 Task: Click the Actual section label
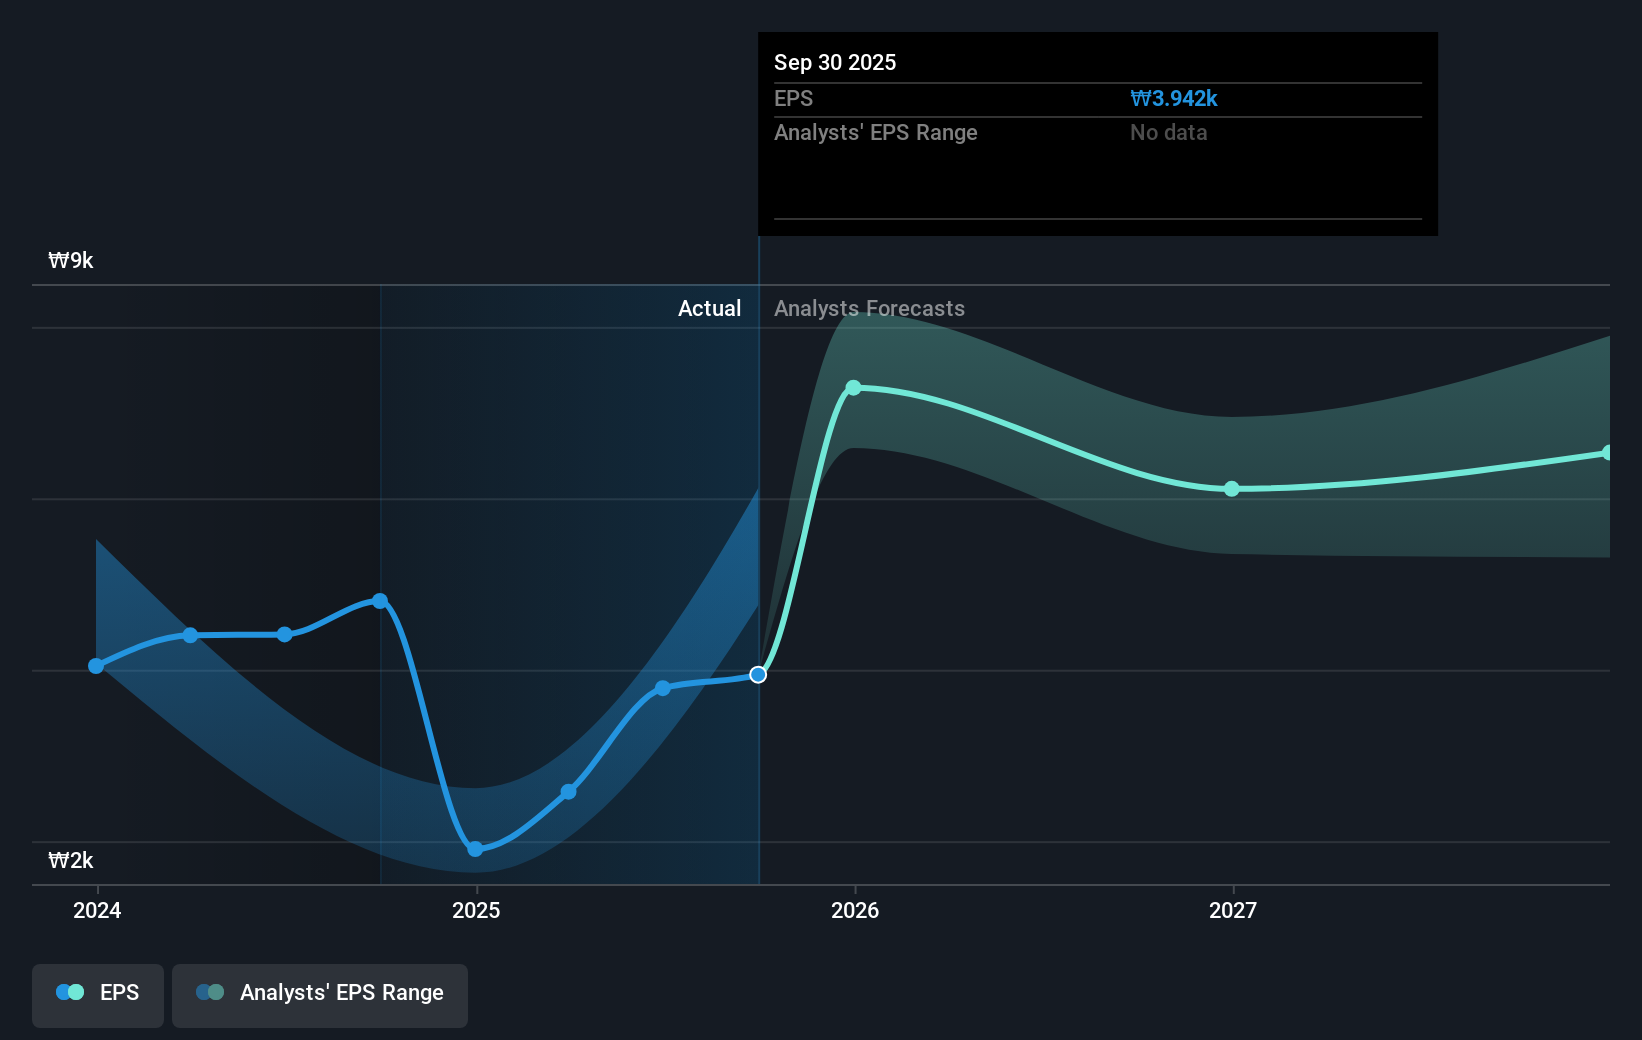pyautogui.click(x=710, y=309)
